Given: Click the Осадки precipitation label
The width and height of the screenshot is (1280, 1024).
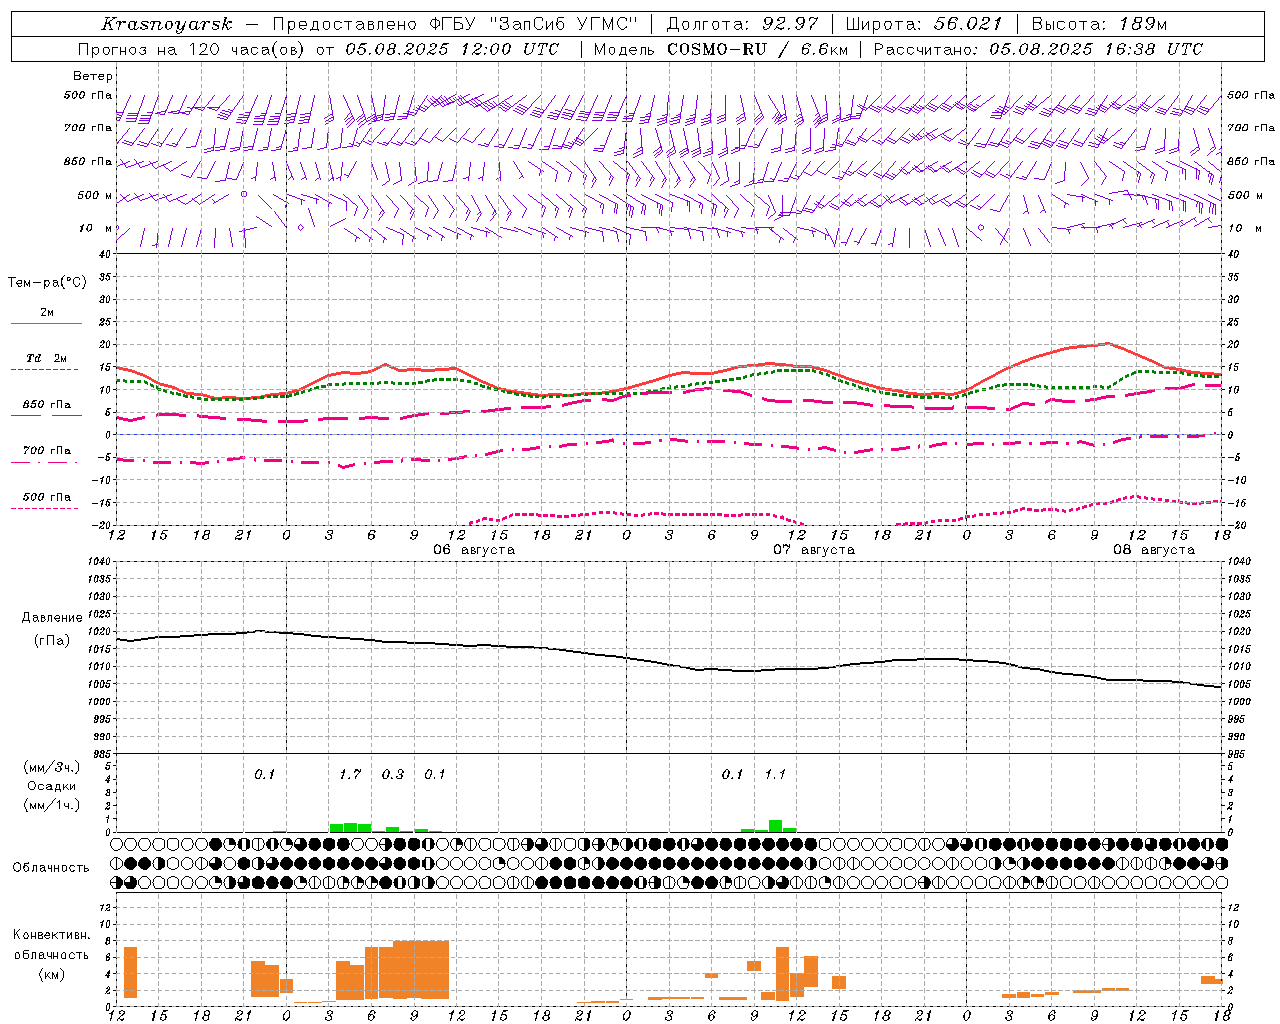Looking at the screenshot, I should (52, 786).
